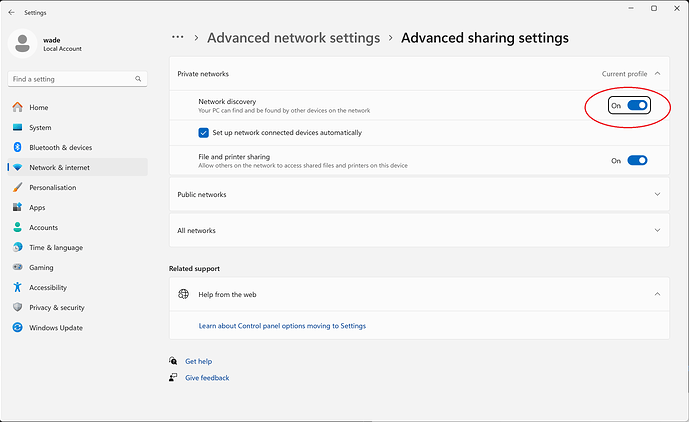Uncheck Set up network connected devices automatically
This screenshot has width=689, height=422.
click(204, 132)
